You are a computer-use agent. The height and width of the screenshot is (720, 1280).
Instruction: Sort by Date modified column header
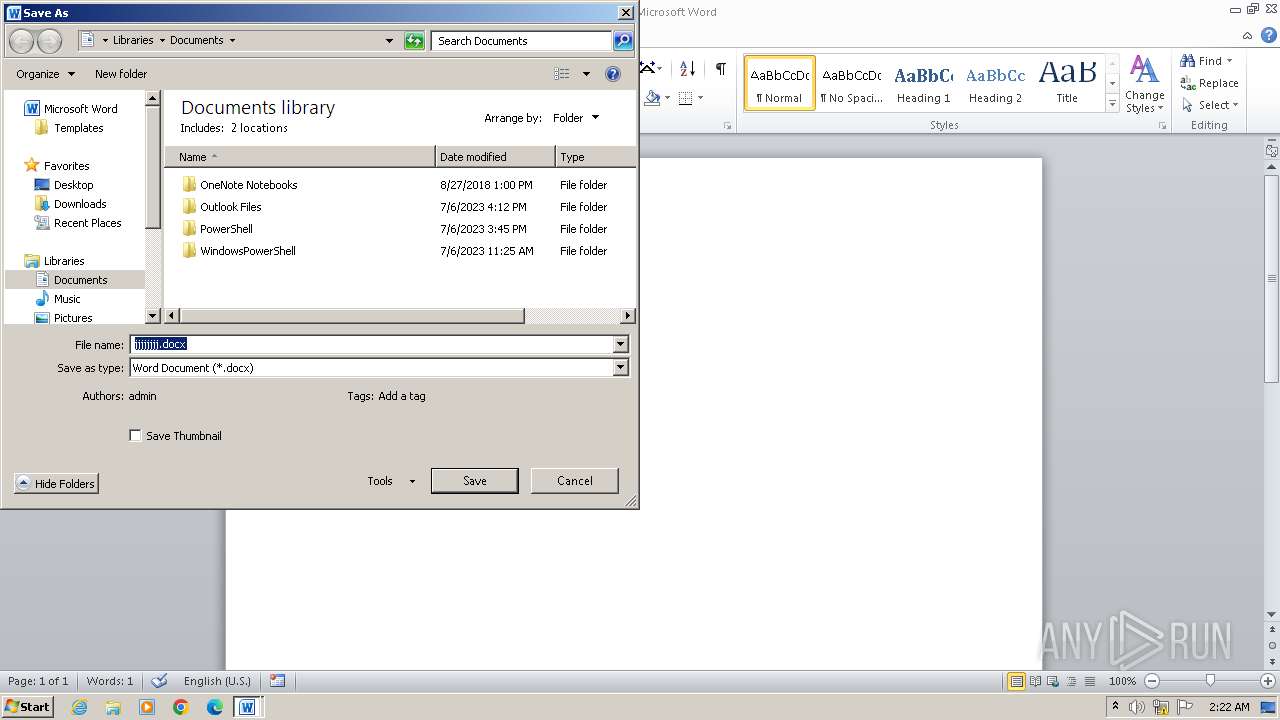[x=495, y=157]
